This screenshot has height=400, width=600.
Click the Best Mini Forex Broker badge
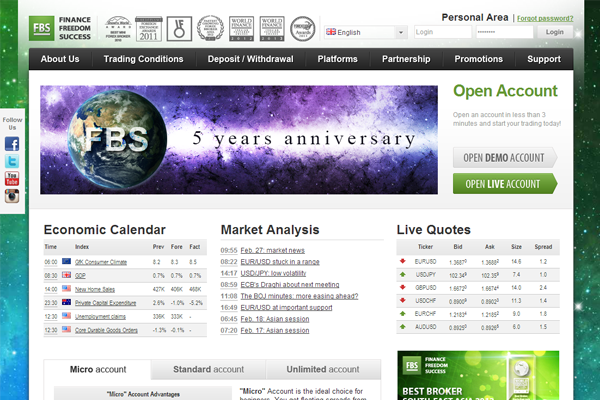(x=118, y=29)
